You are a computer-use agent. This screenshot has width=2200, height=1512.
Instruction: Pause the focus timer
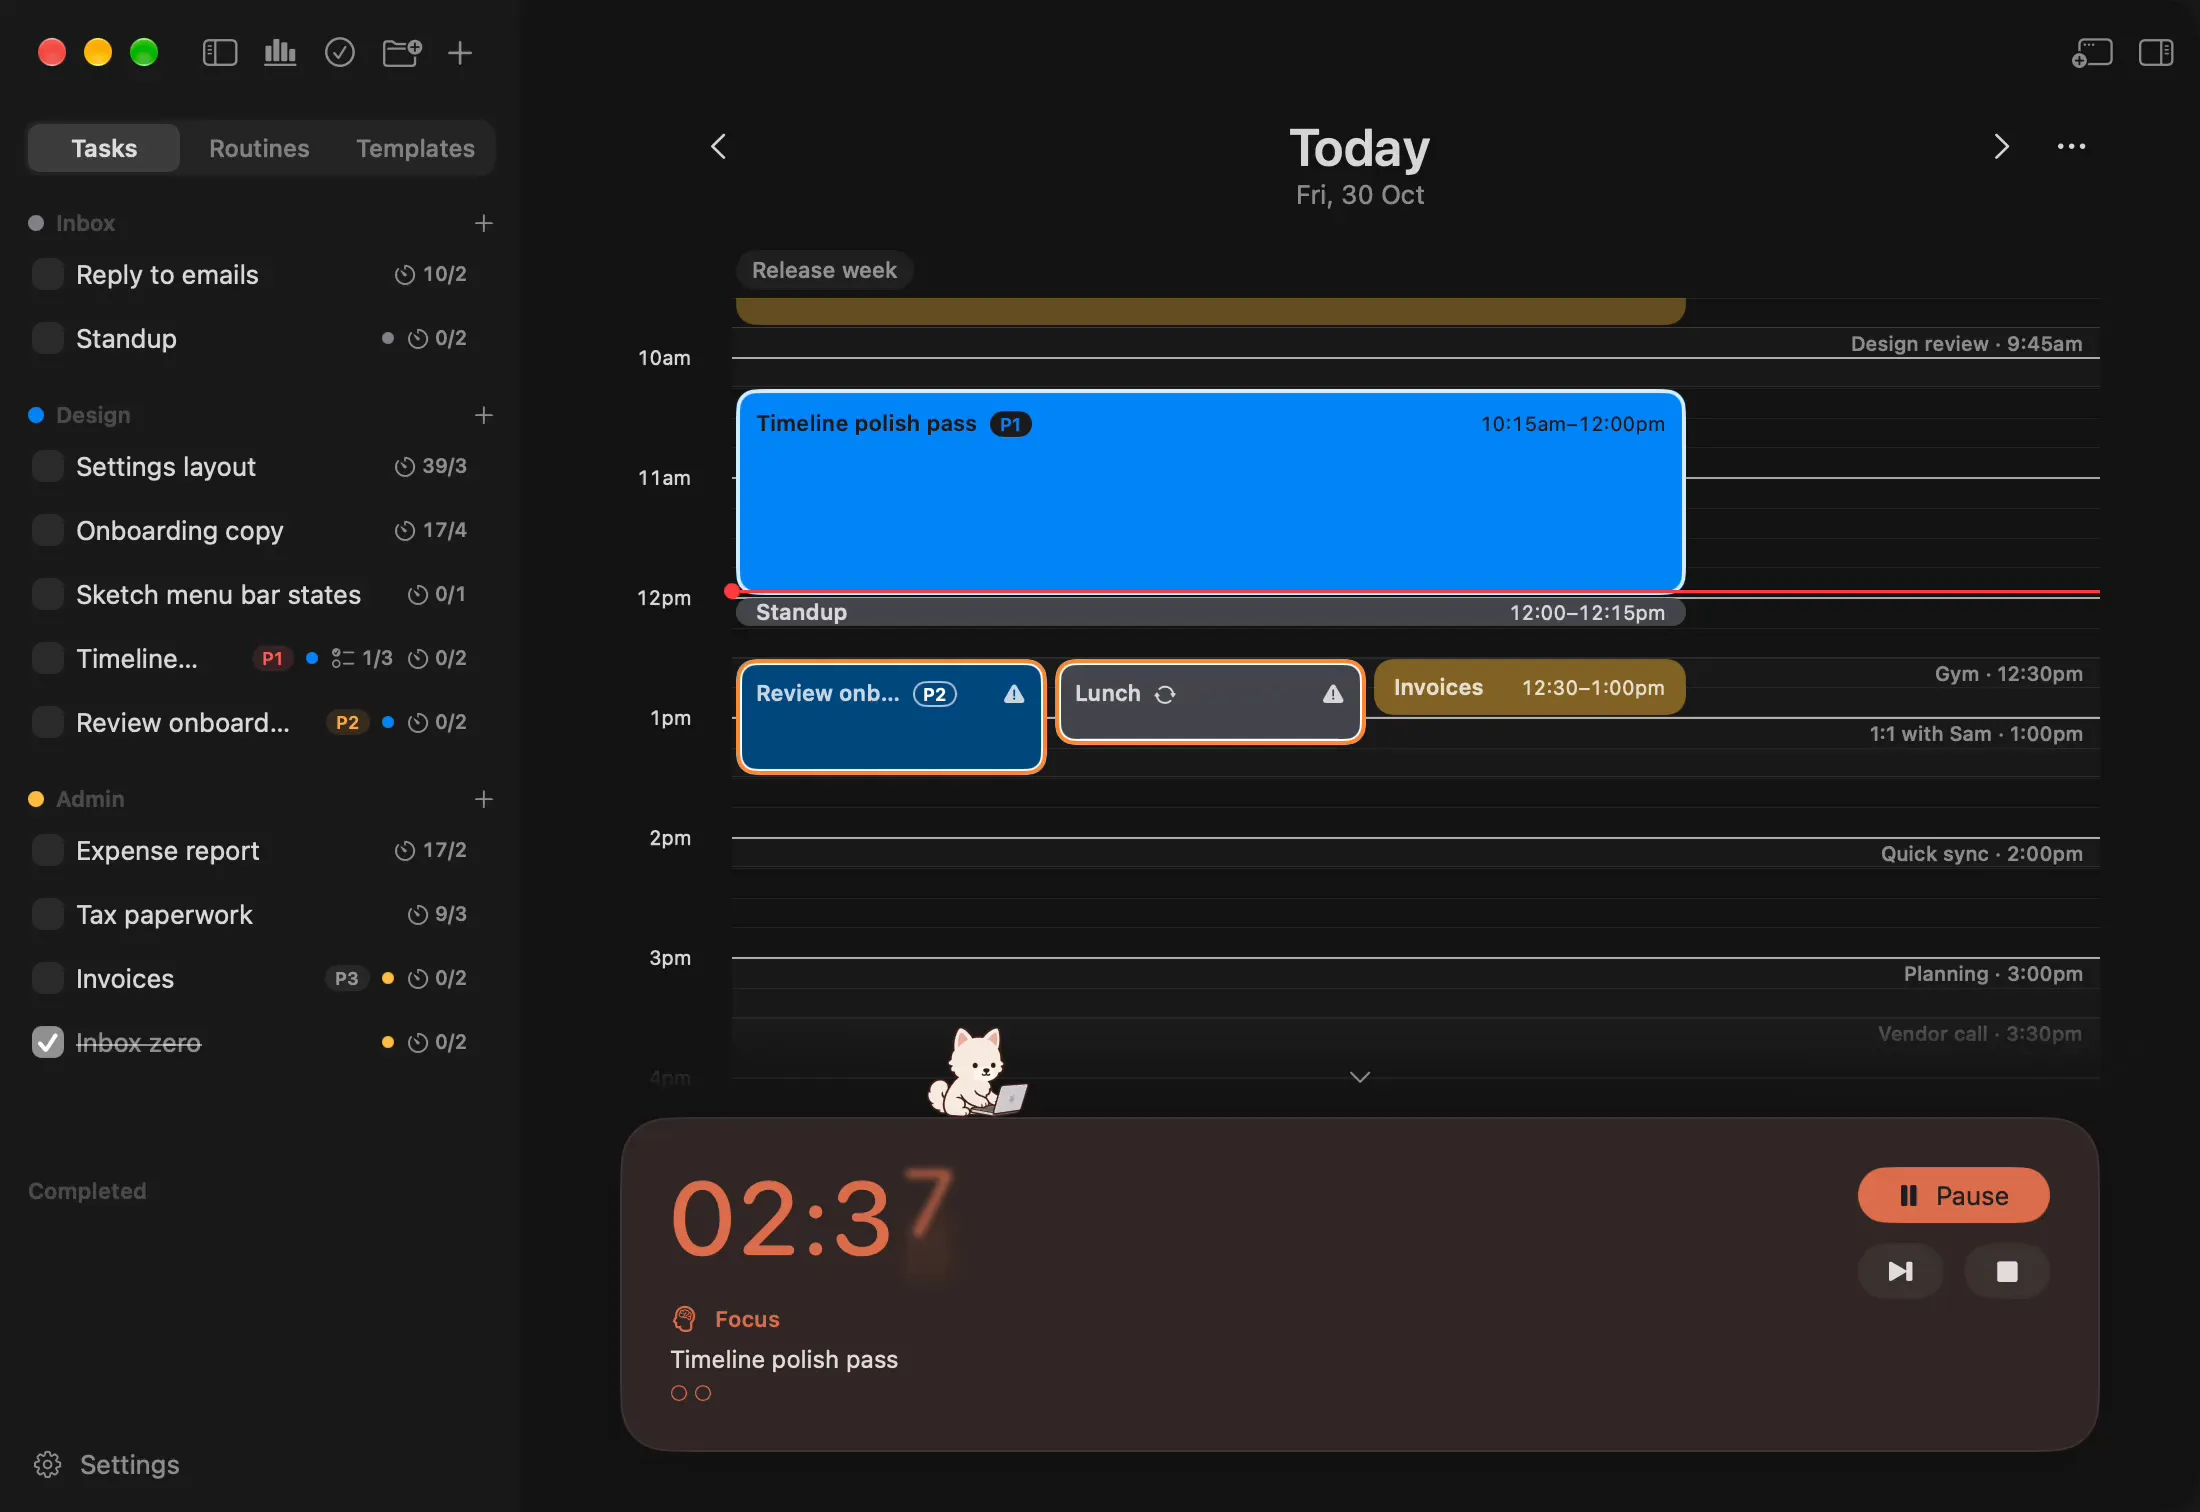tap(1953, 1195)
